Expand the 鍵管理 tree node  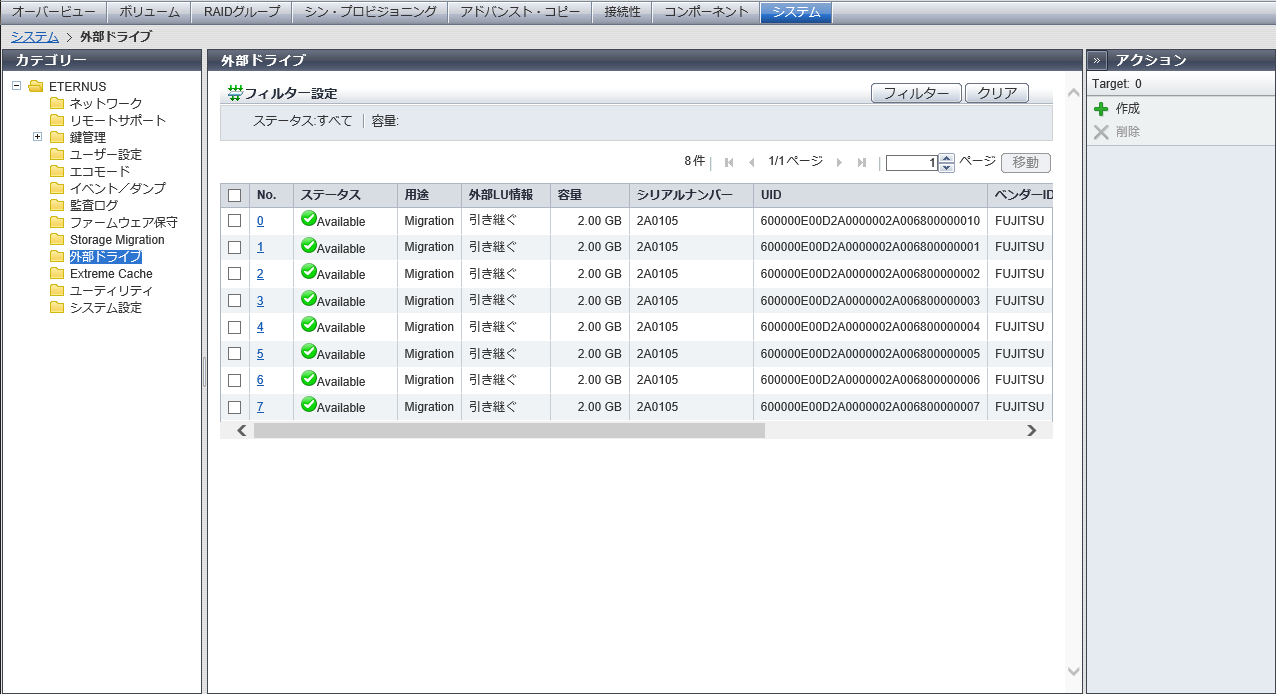(x=37, y=137)
